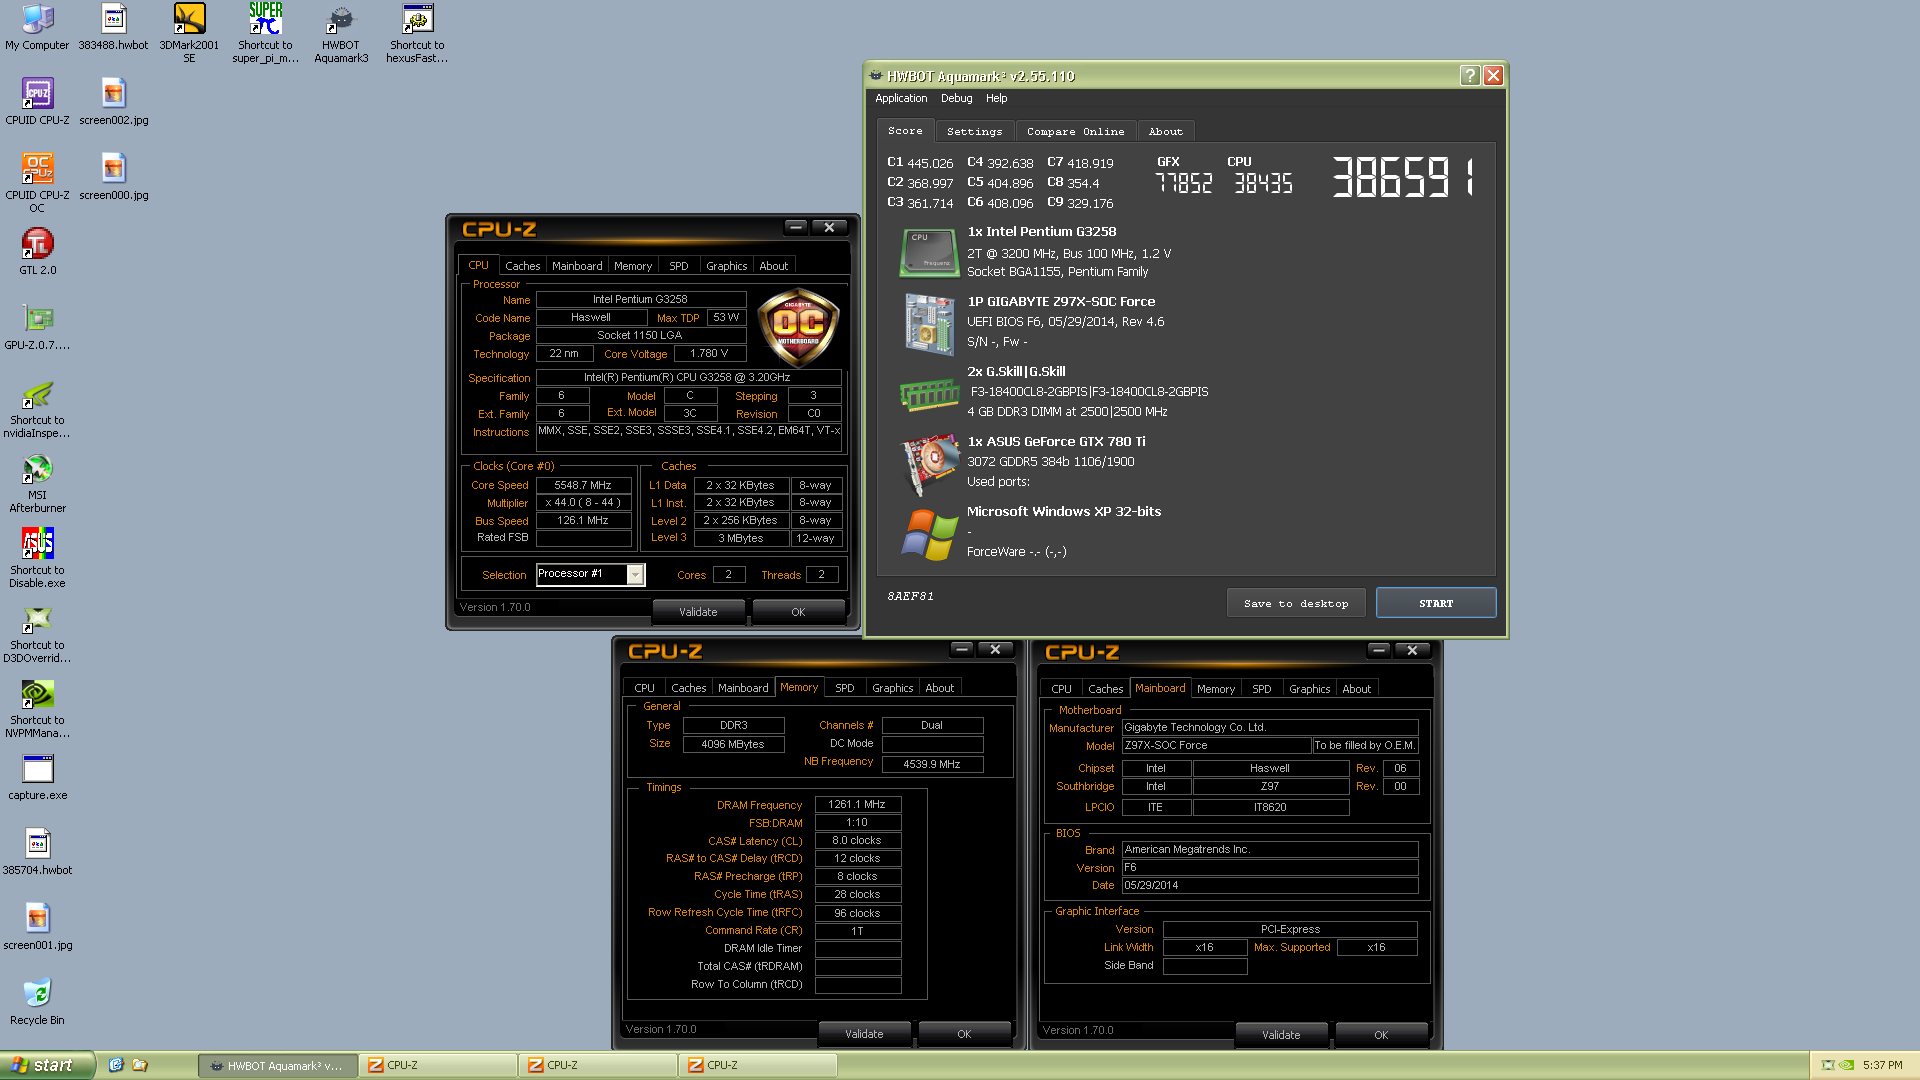Open the Help menu in Aquamark

pyautogui.click(x=996, y=98)
